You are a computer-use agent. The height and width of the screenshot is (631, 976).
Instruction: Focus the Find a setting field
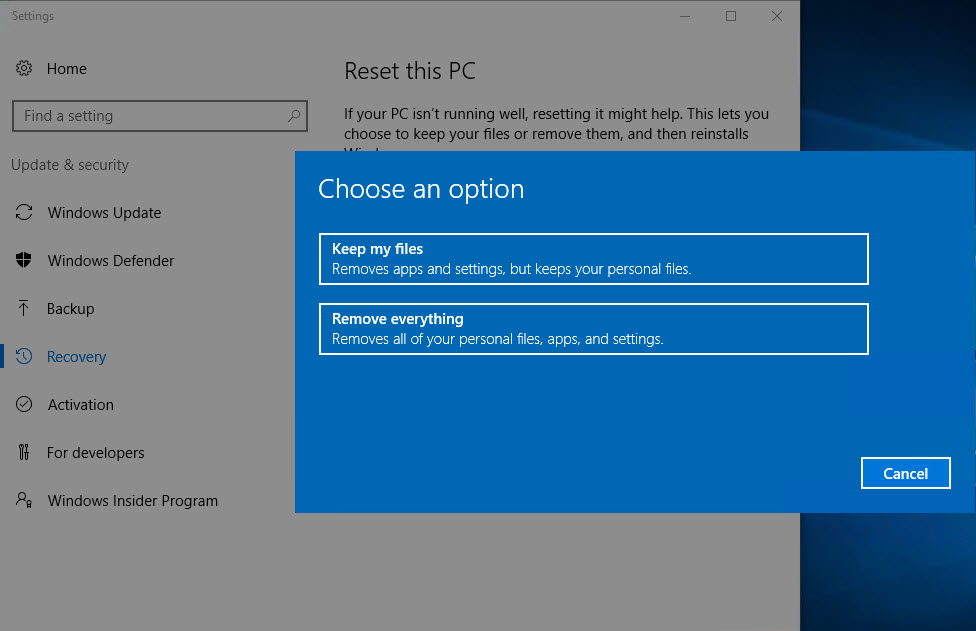(159, 116)
